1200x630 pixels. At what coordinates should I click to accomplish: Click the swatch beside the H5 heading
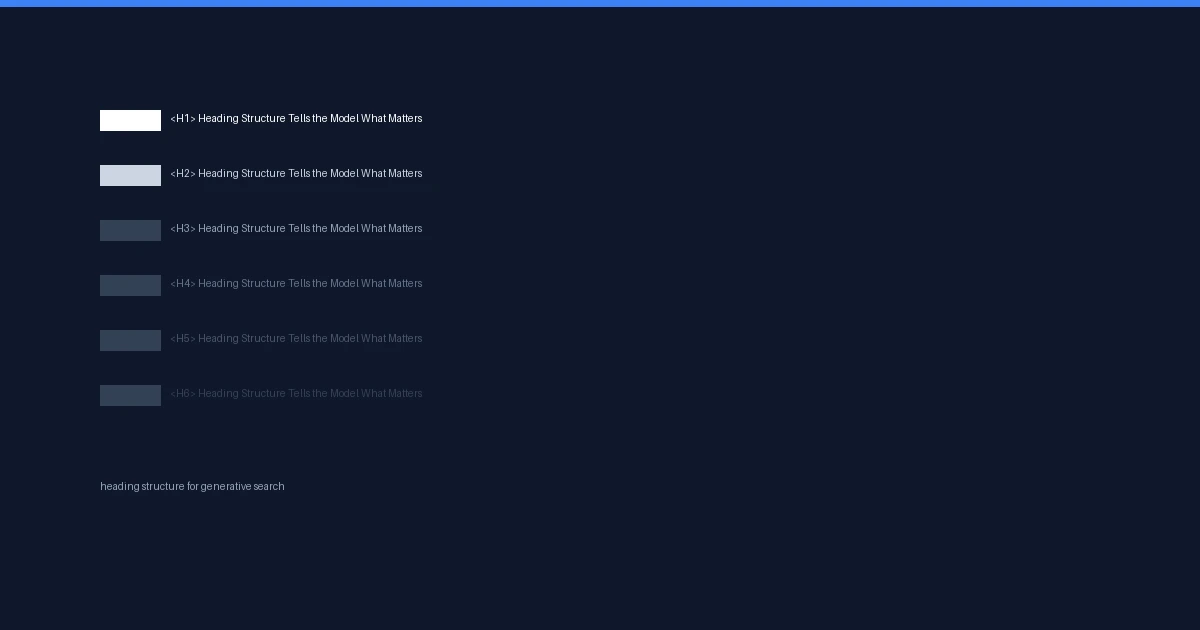pyautogui.click(x=130, y=340)
